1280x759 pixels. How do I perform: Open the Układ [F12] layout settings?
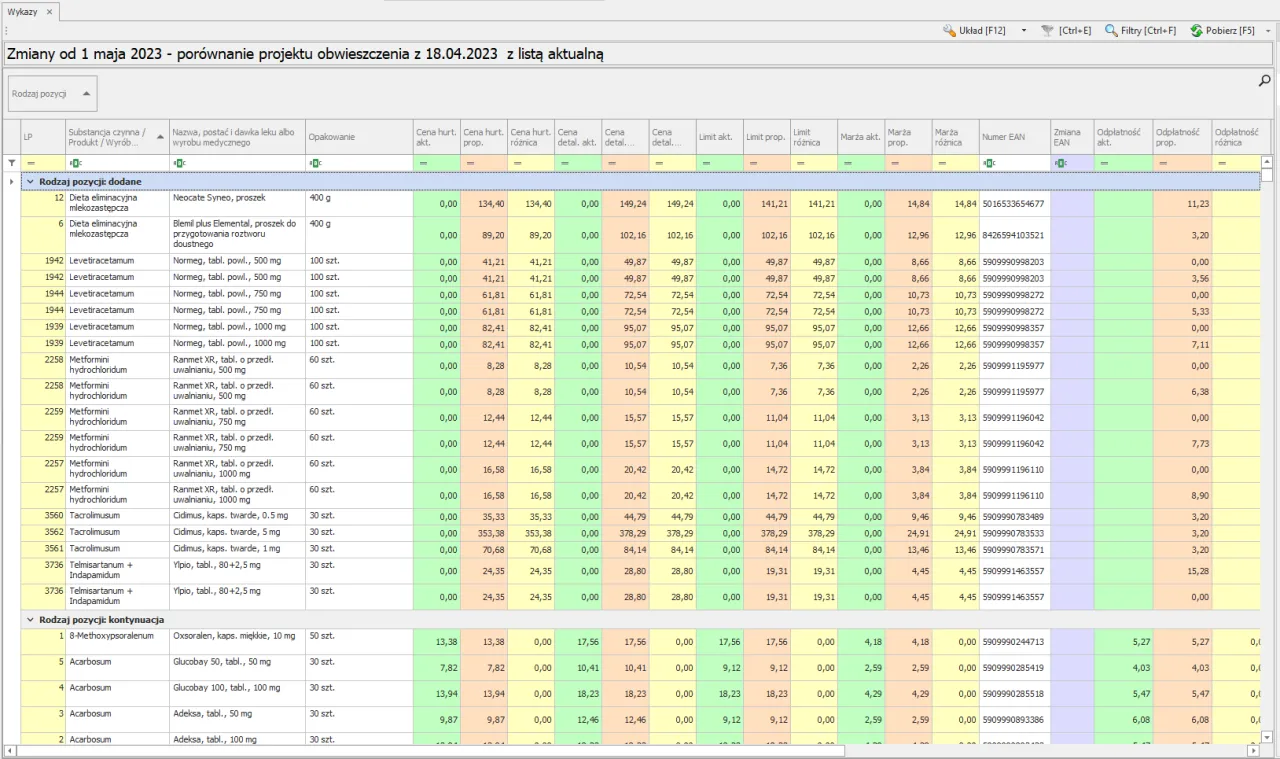pos(974,31)
